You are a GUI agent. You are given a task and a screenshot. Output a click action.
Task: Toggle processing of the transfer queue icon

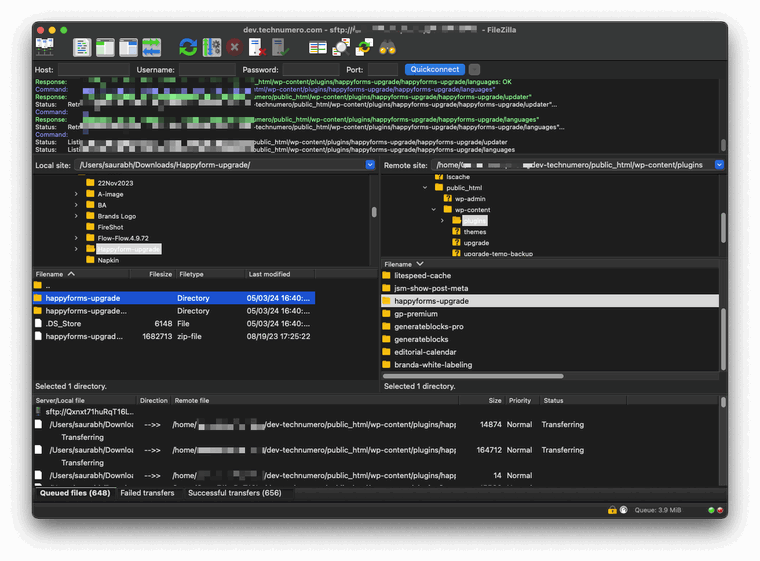pos(212,47)
